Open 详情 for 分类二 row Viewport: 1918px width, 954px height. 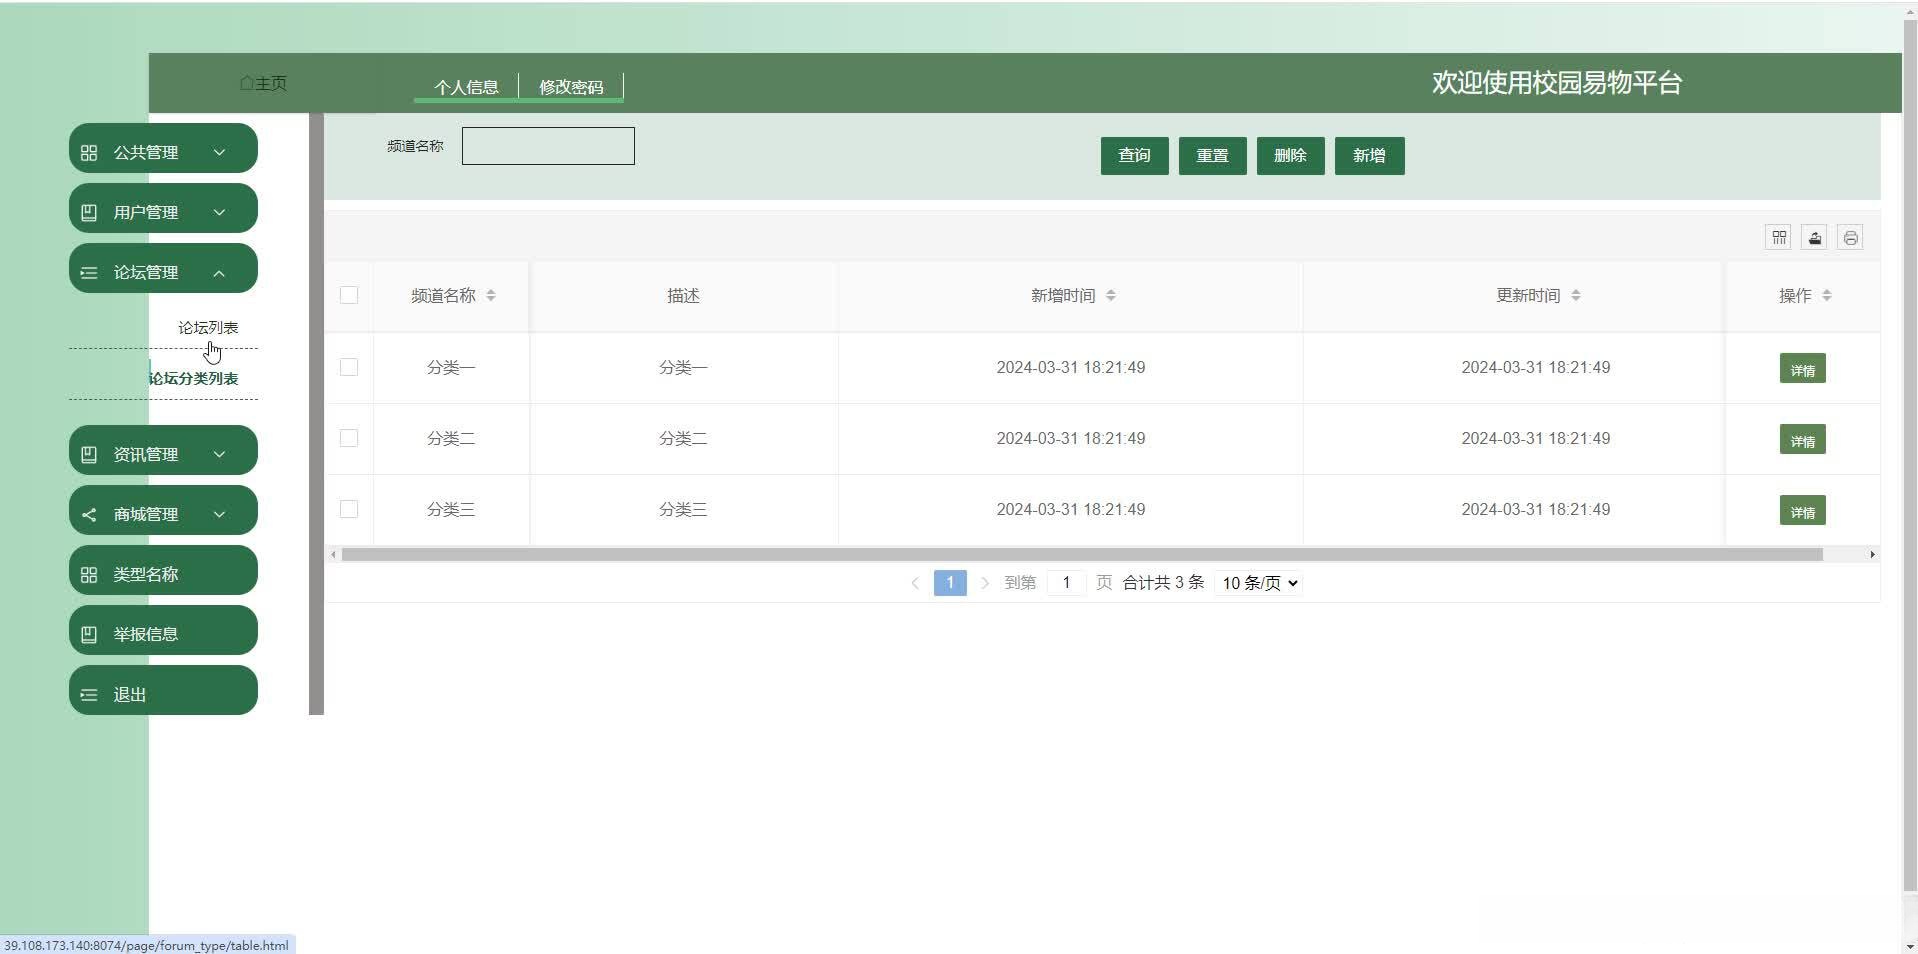[x=1802, y=439]
